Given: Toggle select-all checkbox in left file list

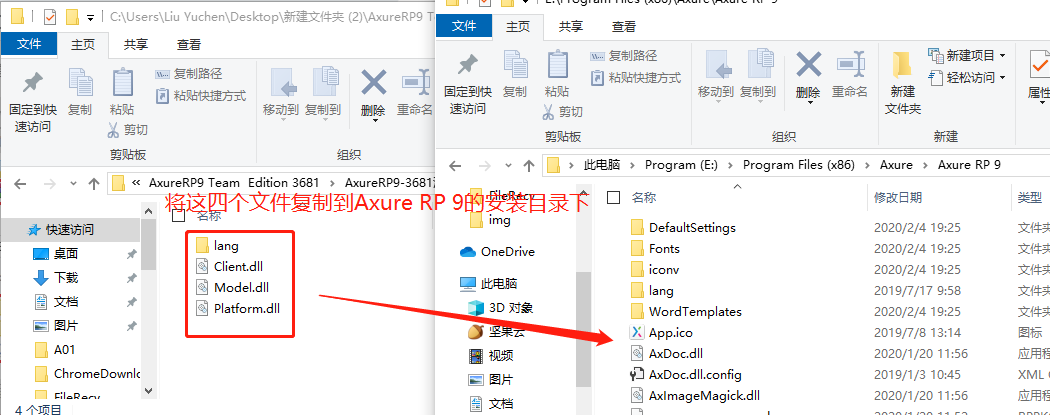Looking at the screenshot, I should (x=178, y=216).
